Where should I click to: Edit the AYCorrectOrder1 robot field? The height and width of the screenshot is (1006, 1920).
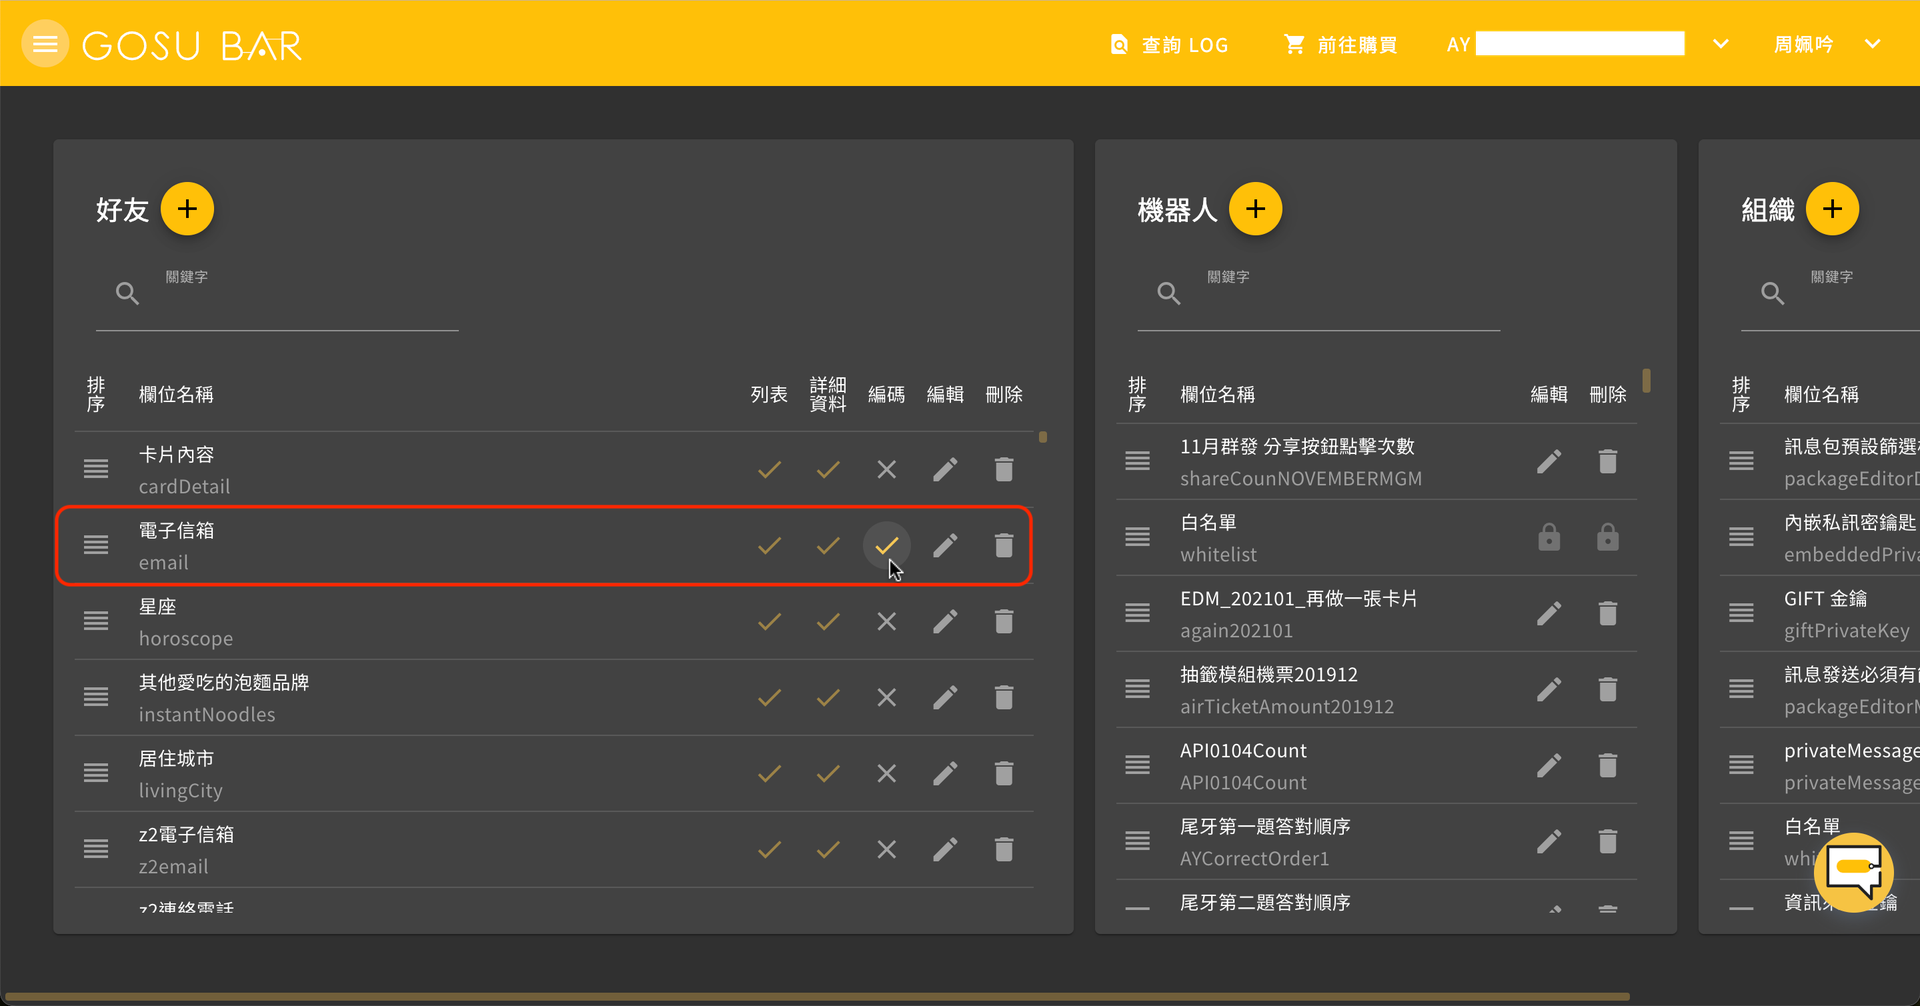pos(1549,841)
